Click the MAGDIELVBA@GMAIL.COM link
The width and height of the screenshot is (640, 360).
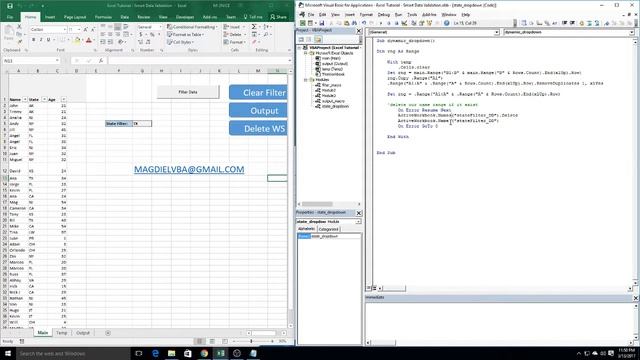[x=189, y=169]
